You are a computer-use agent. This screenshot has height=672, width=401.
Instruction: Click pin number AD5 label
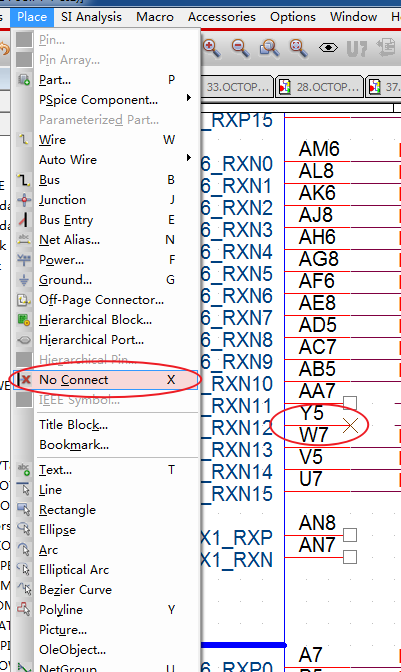point(317,325)
